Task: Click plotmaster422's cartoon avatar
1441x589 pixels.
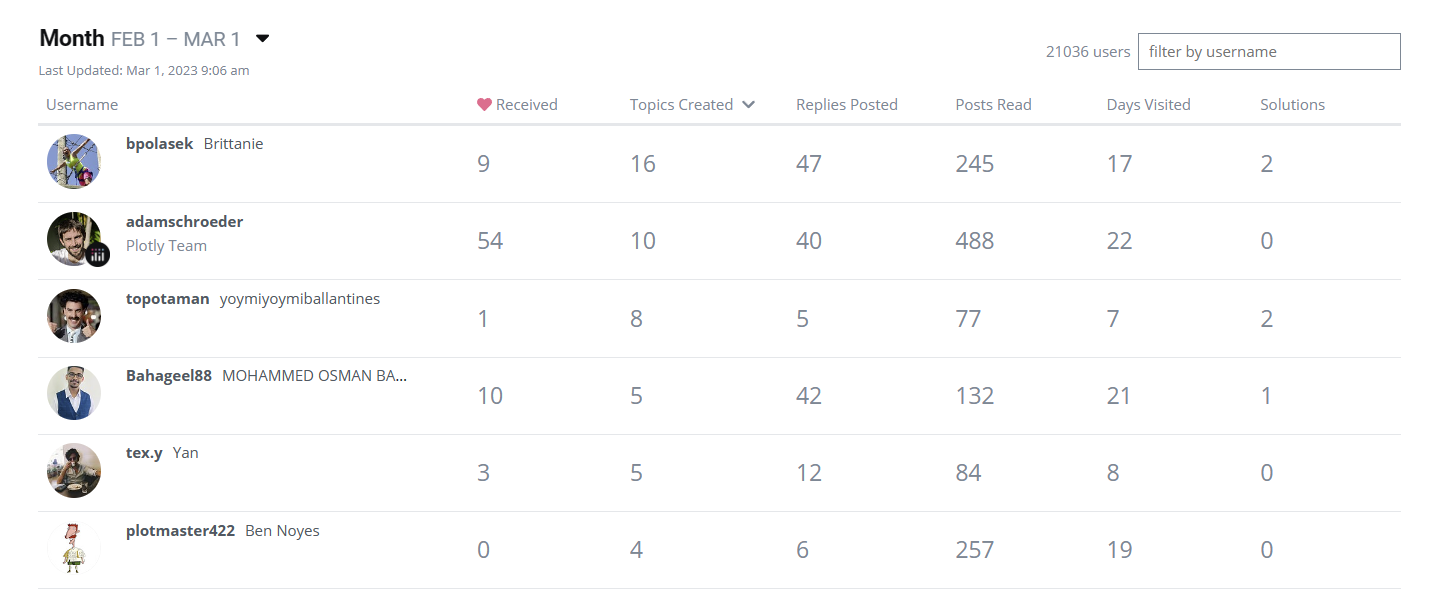Action: tap(74, 547)
